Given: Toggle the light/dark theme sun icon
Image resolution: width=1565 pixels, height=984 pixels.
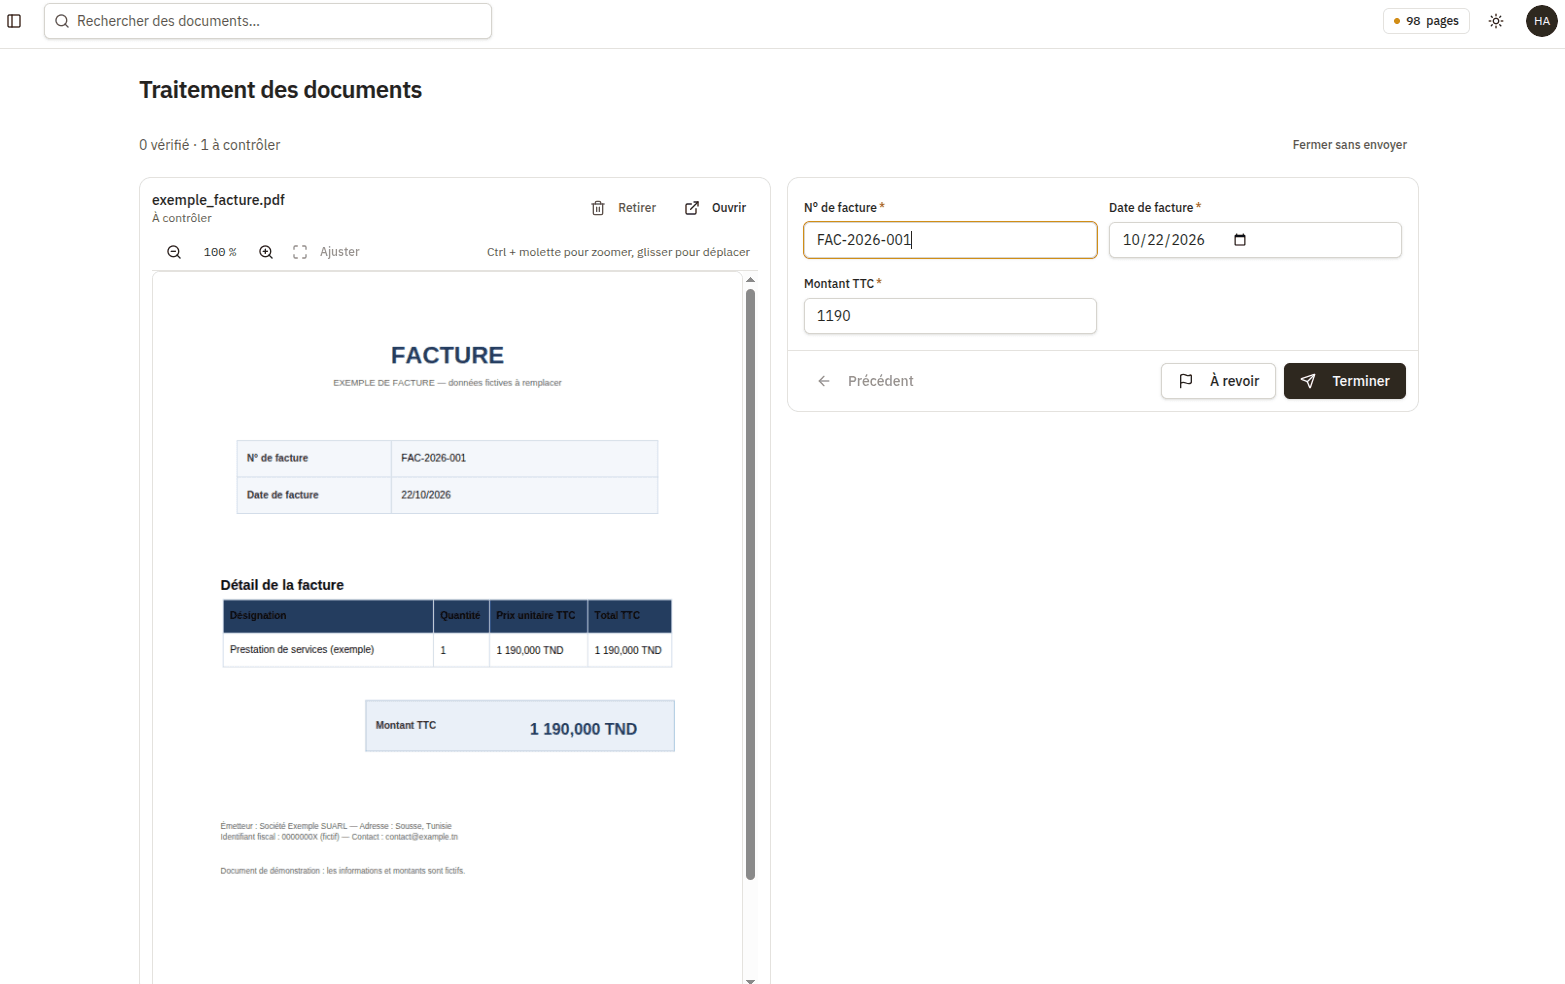Looking at the screenshot, I should pos(1496,21).
